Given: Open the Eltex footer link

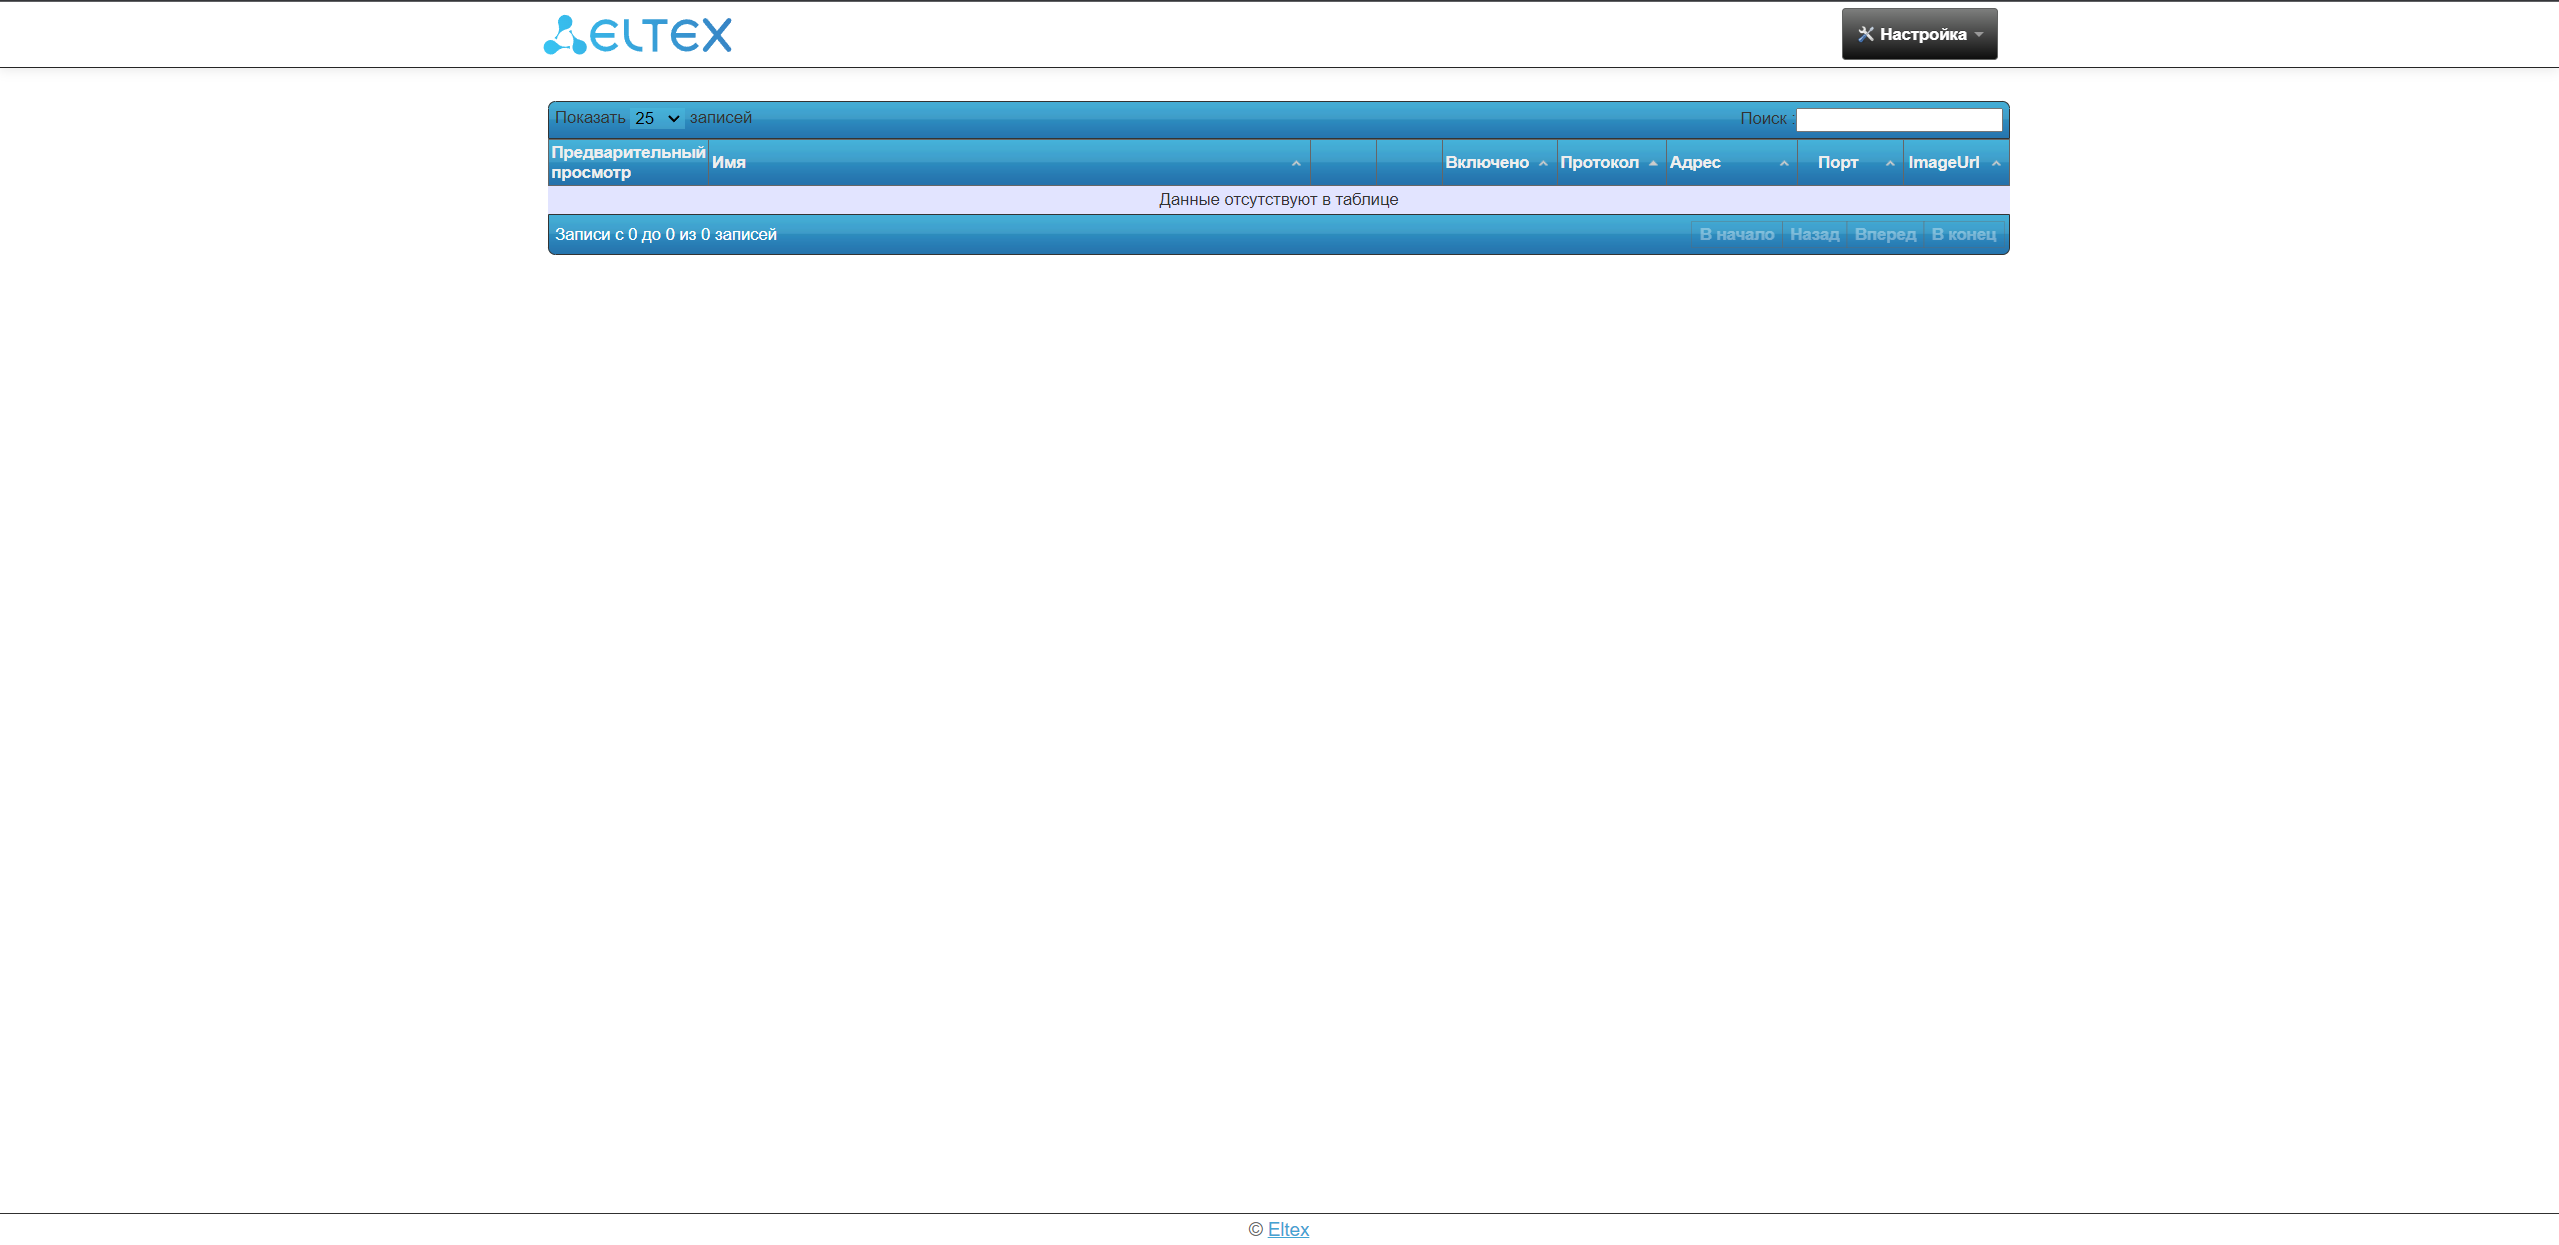Looking at the screenshot, I should [1288, 1230].
